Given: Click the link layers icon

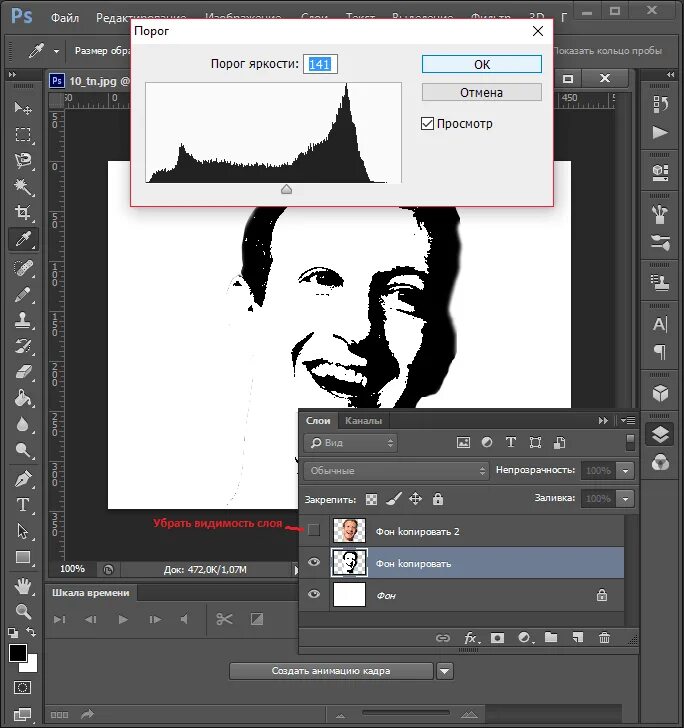Looking at the screenshot, I should pyautogui.click(x=443, y=638).
